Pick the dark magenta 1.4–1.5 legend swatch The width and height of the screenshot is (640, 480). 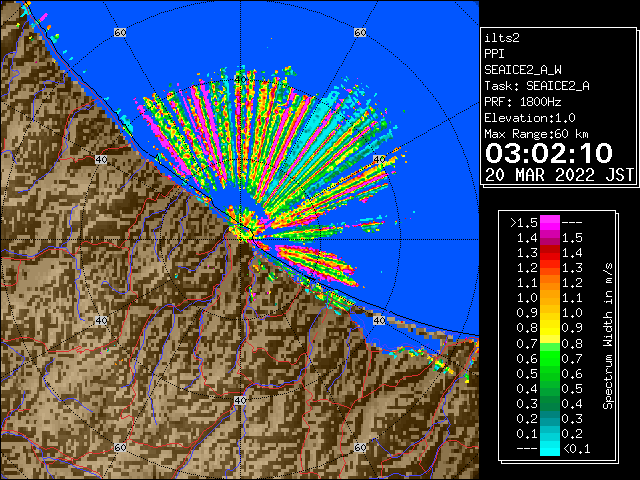(550, 238)
